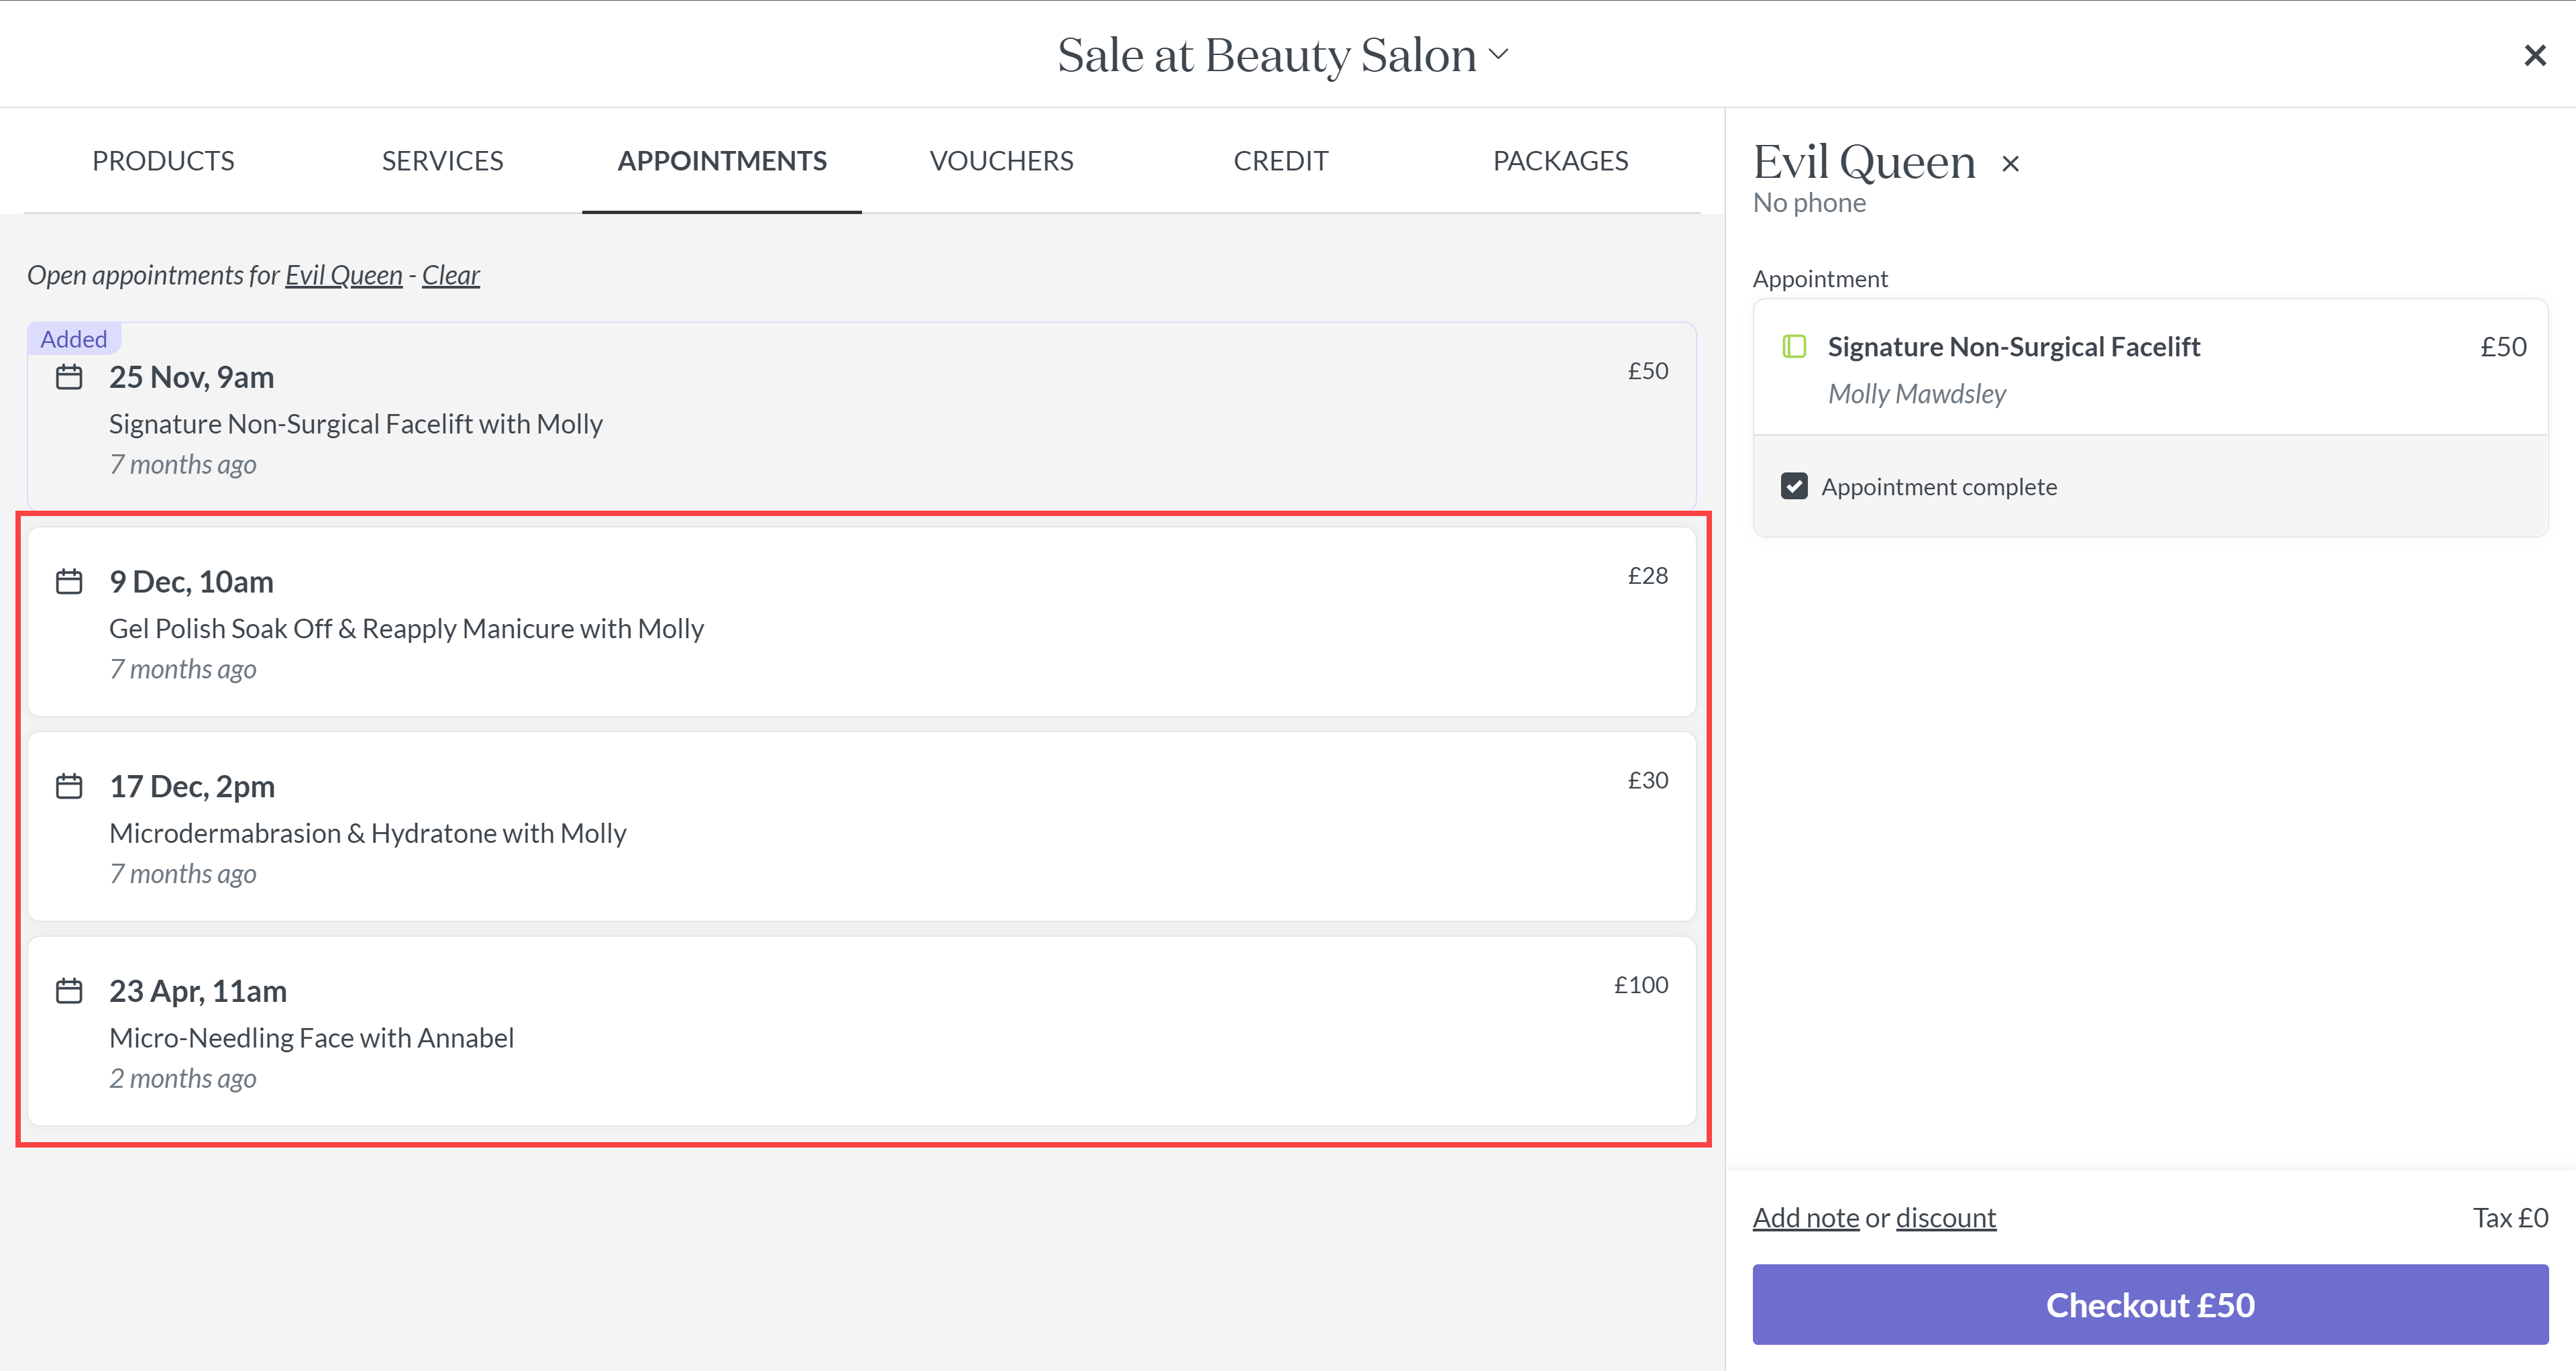Expand Sale at Beauty Salon dropdown chevron
Image resolution: width=2576 pixels, height=1371 pixels.
(1498, 54)
